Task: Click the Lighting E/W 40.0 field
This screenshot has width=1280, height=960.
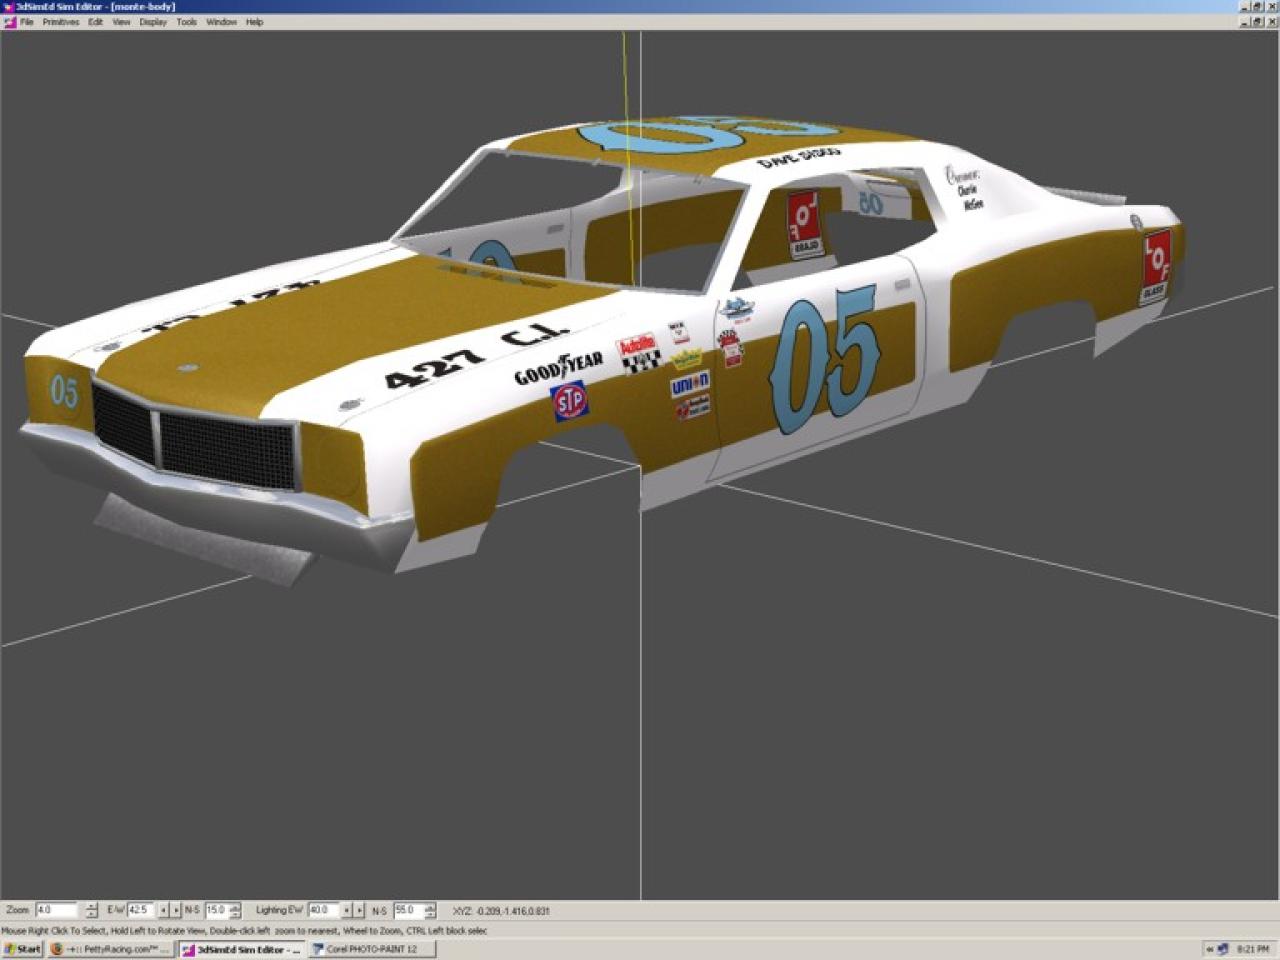Action: pos(322,910)
